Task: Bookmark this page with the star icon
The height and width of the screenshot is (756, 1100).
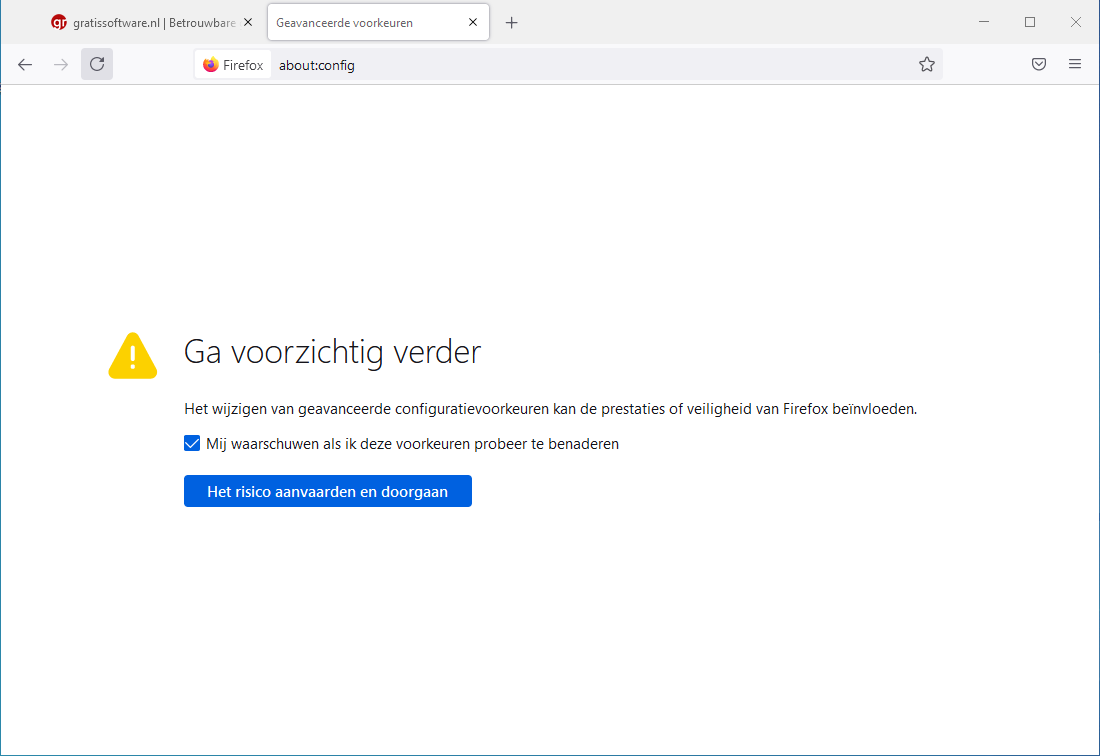Action: click(927, 64)
